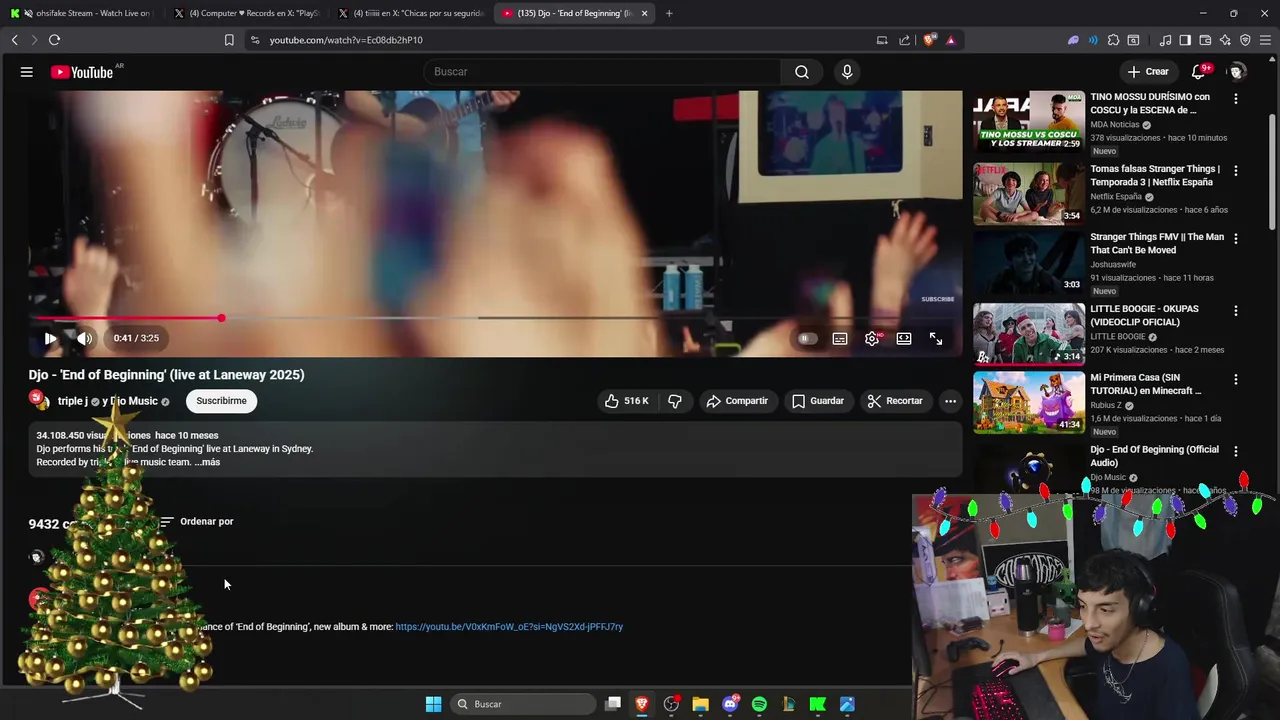Click the Crear create button
The image size is (1280, 720).
pos(1147,72)
